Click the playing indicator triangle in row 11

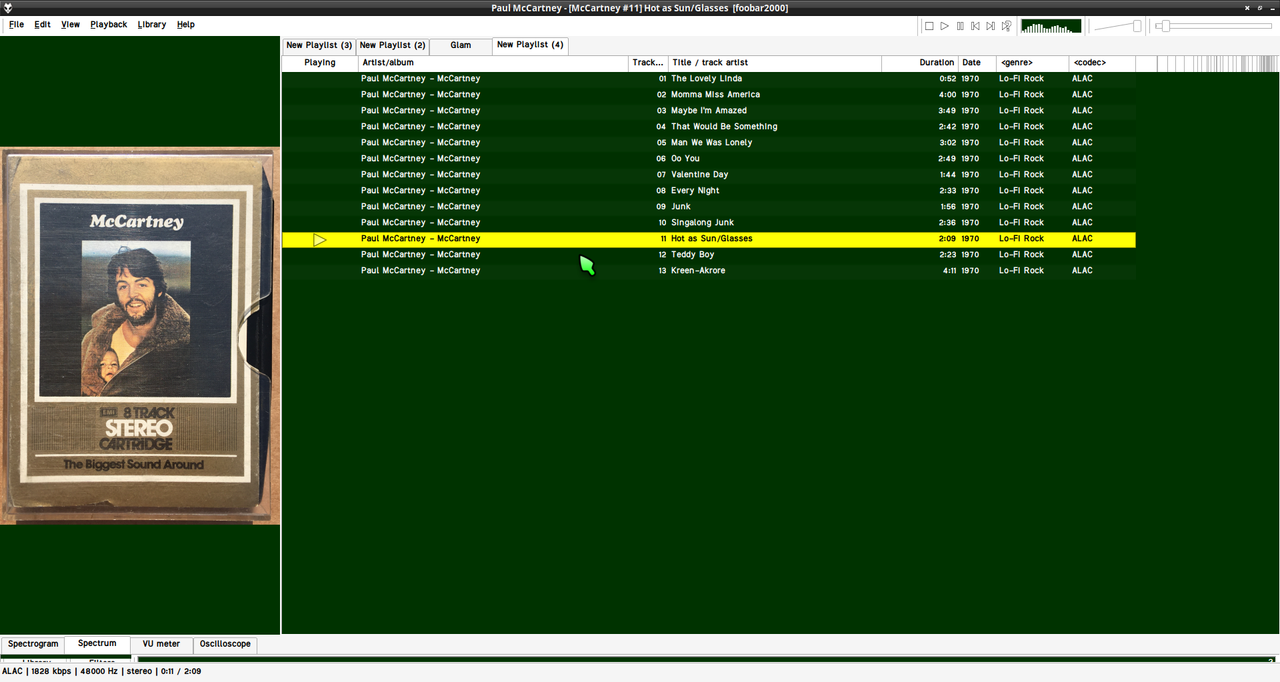click(320, 239)
